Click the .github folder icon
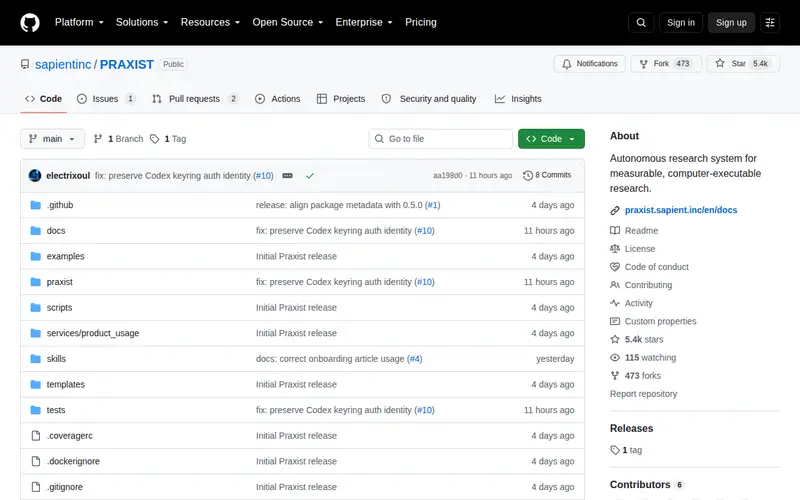The height and width of the screenshot is (500, 800). click(35, 205)
